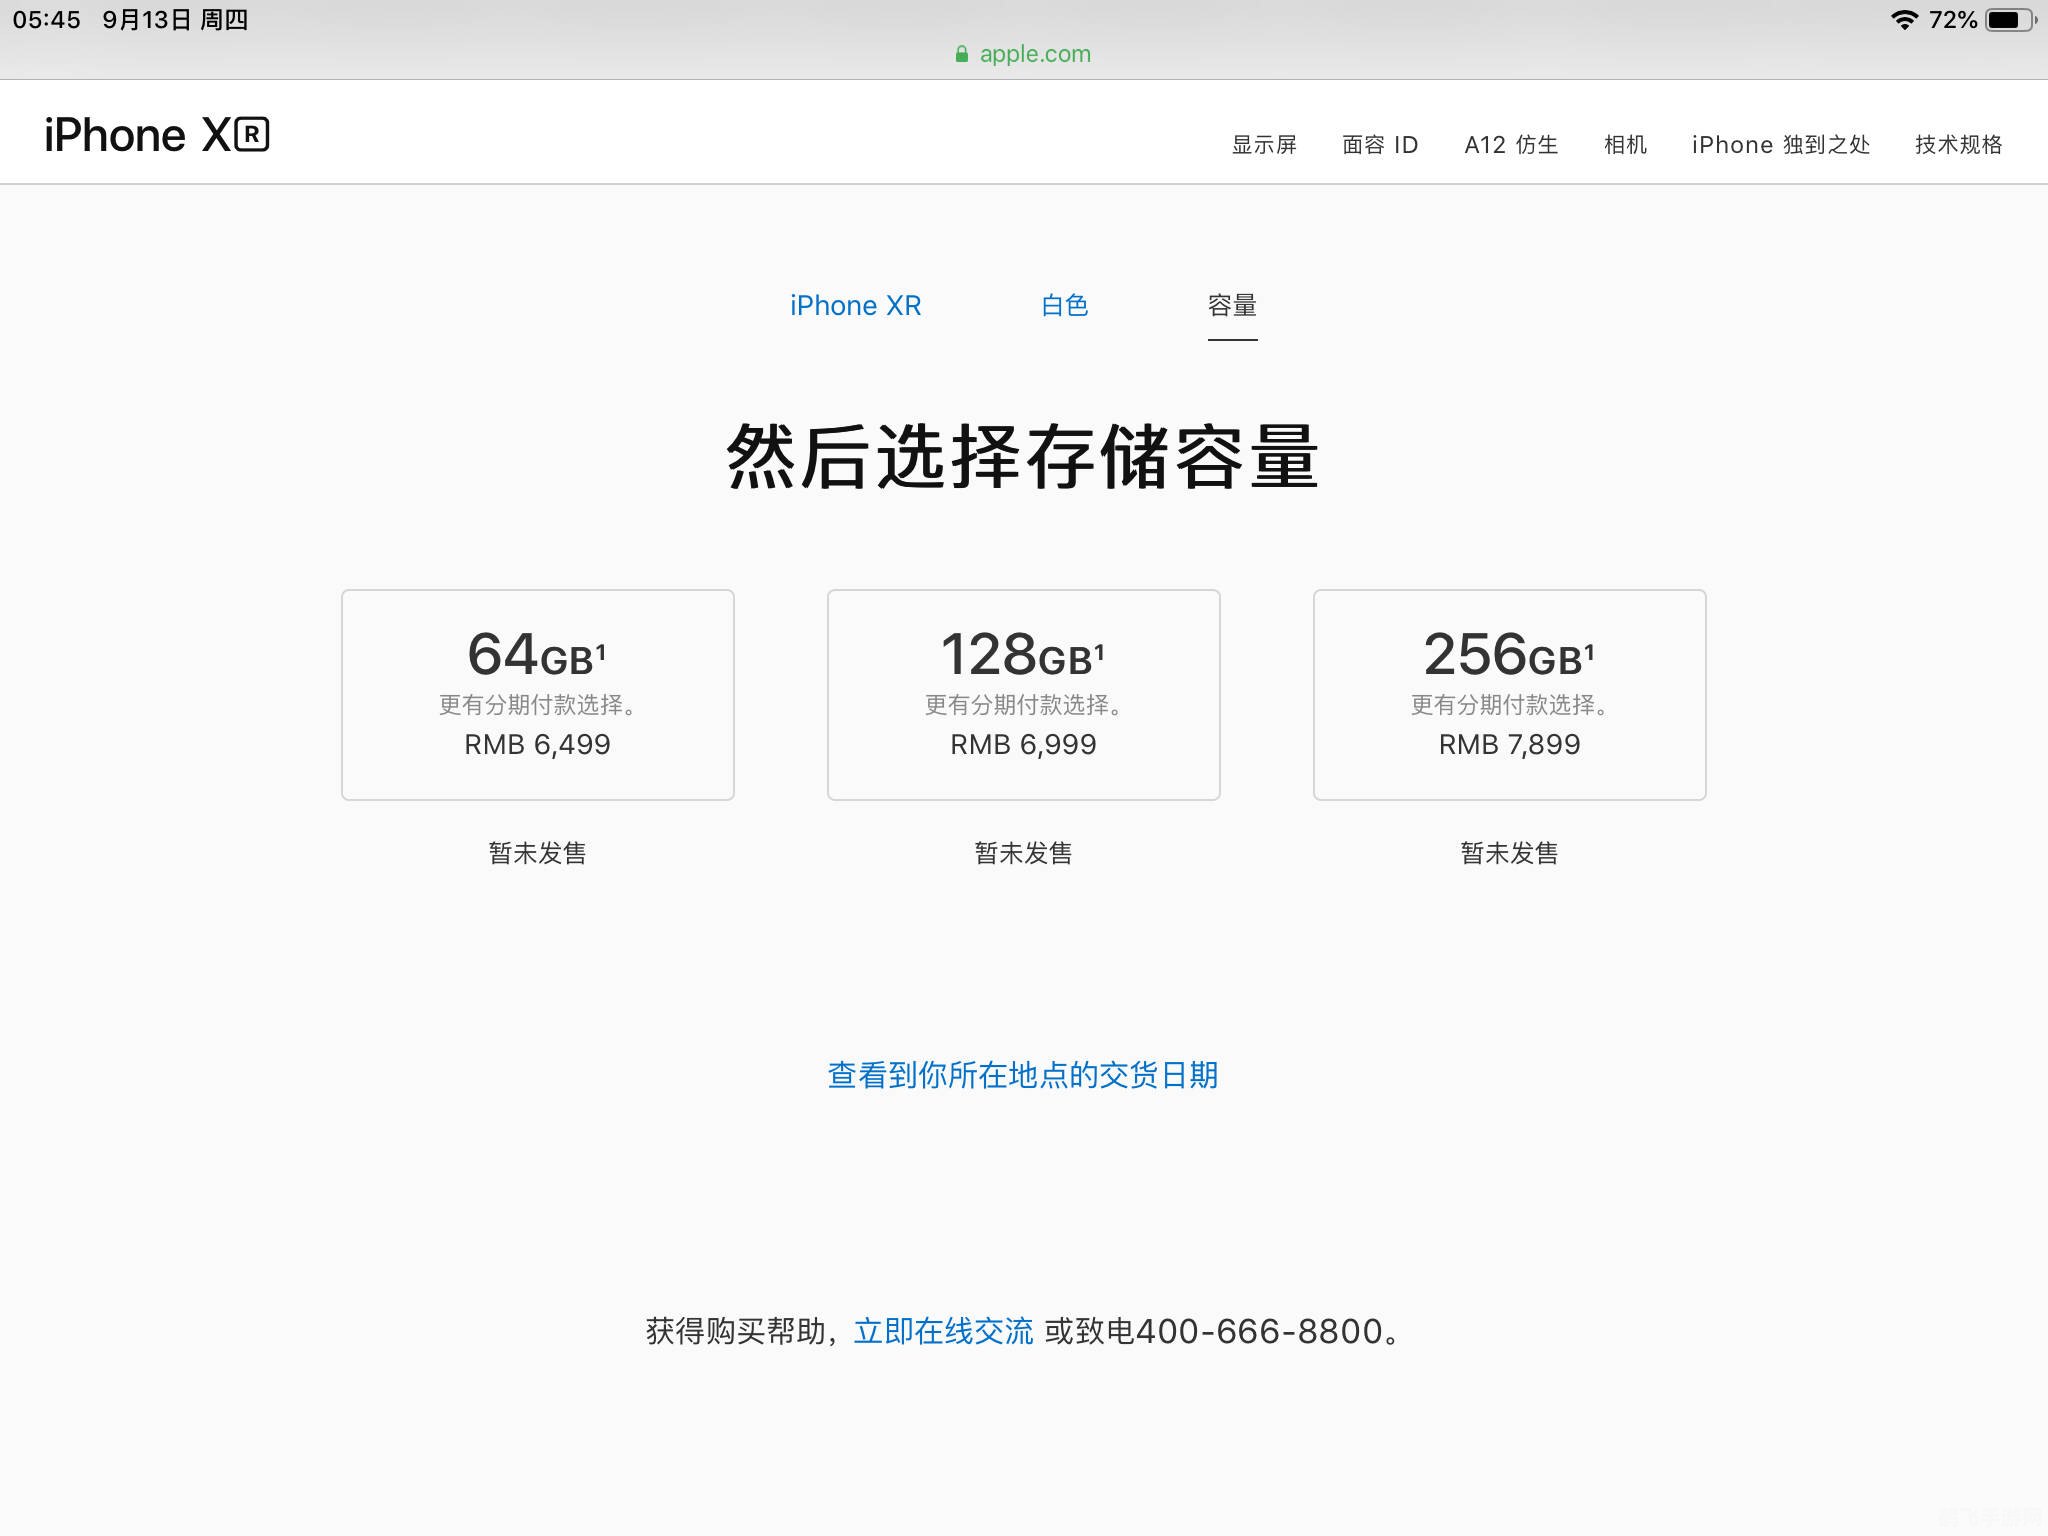Image resolution: width=2048 pixels, height=1536 pixels.
Task: Click the iPhone XR logo heading
Action: pyautogui.click(x=157, y=135)
